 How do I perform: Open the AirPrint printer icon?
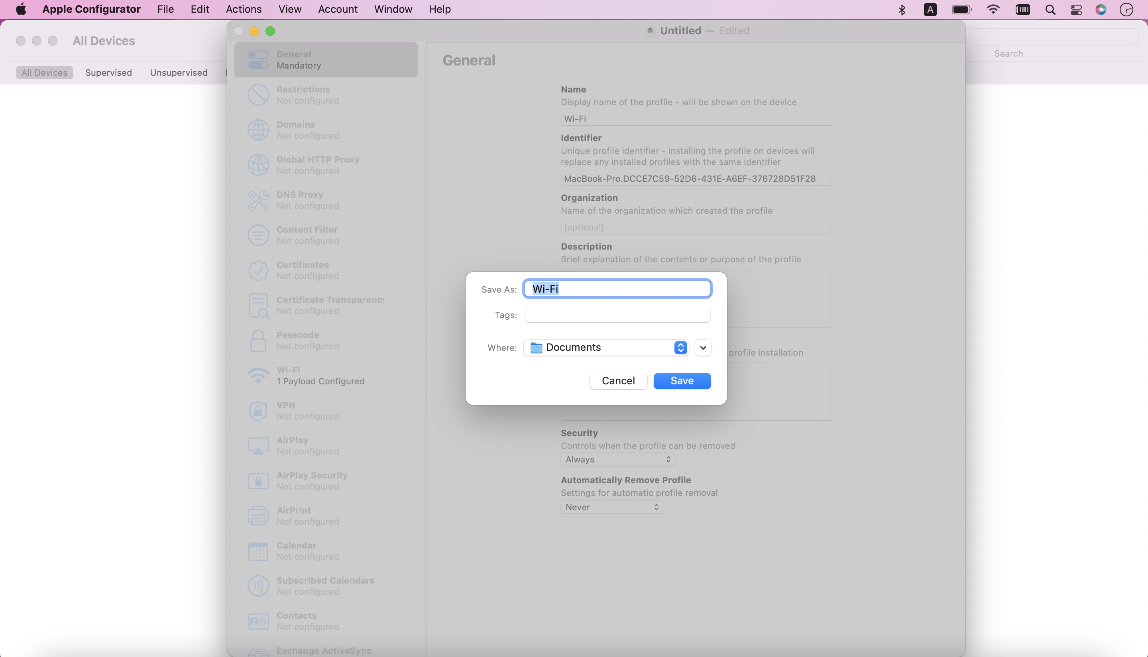258,516
